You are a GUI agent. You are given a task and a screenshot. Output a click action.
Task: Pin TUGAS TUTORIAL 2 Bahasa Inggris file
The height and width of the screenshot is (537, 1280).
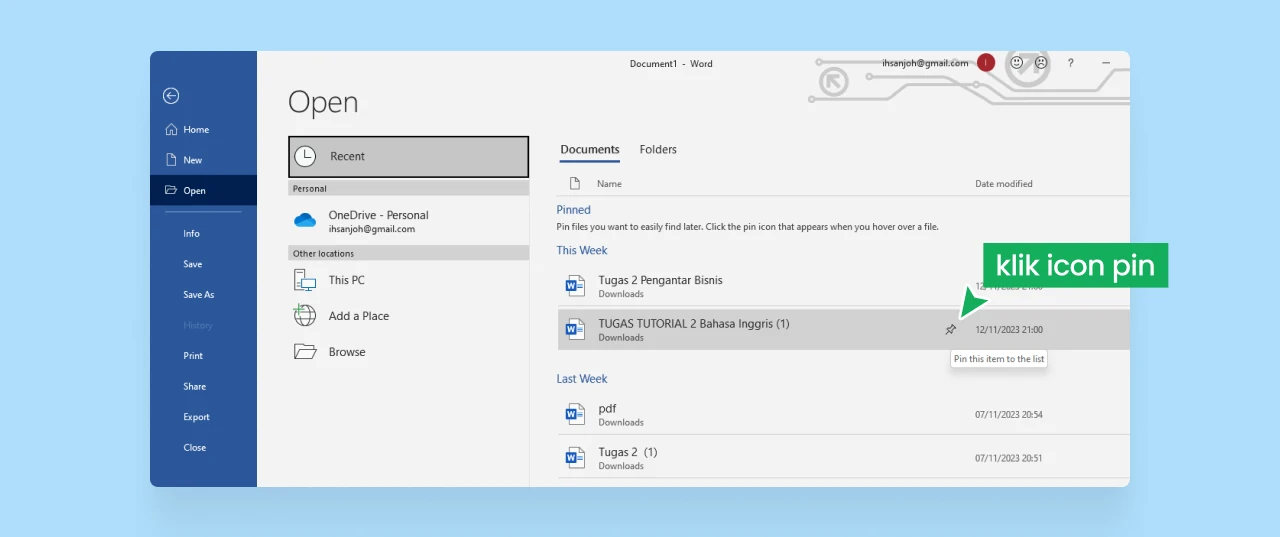click(951, 329)
